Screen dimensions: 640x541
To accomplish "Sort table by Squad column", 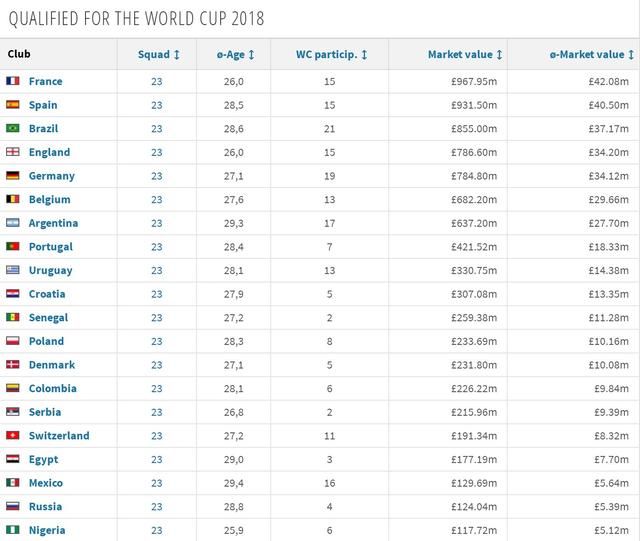I will 159,54.
